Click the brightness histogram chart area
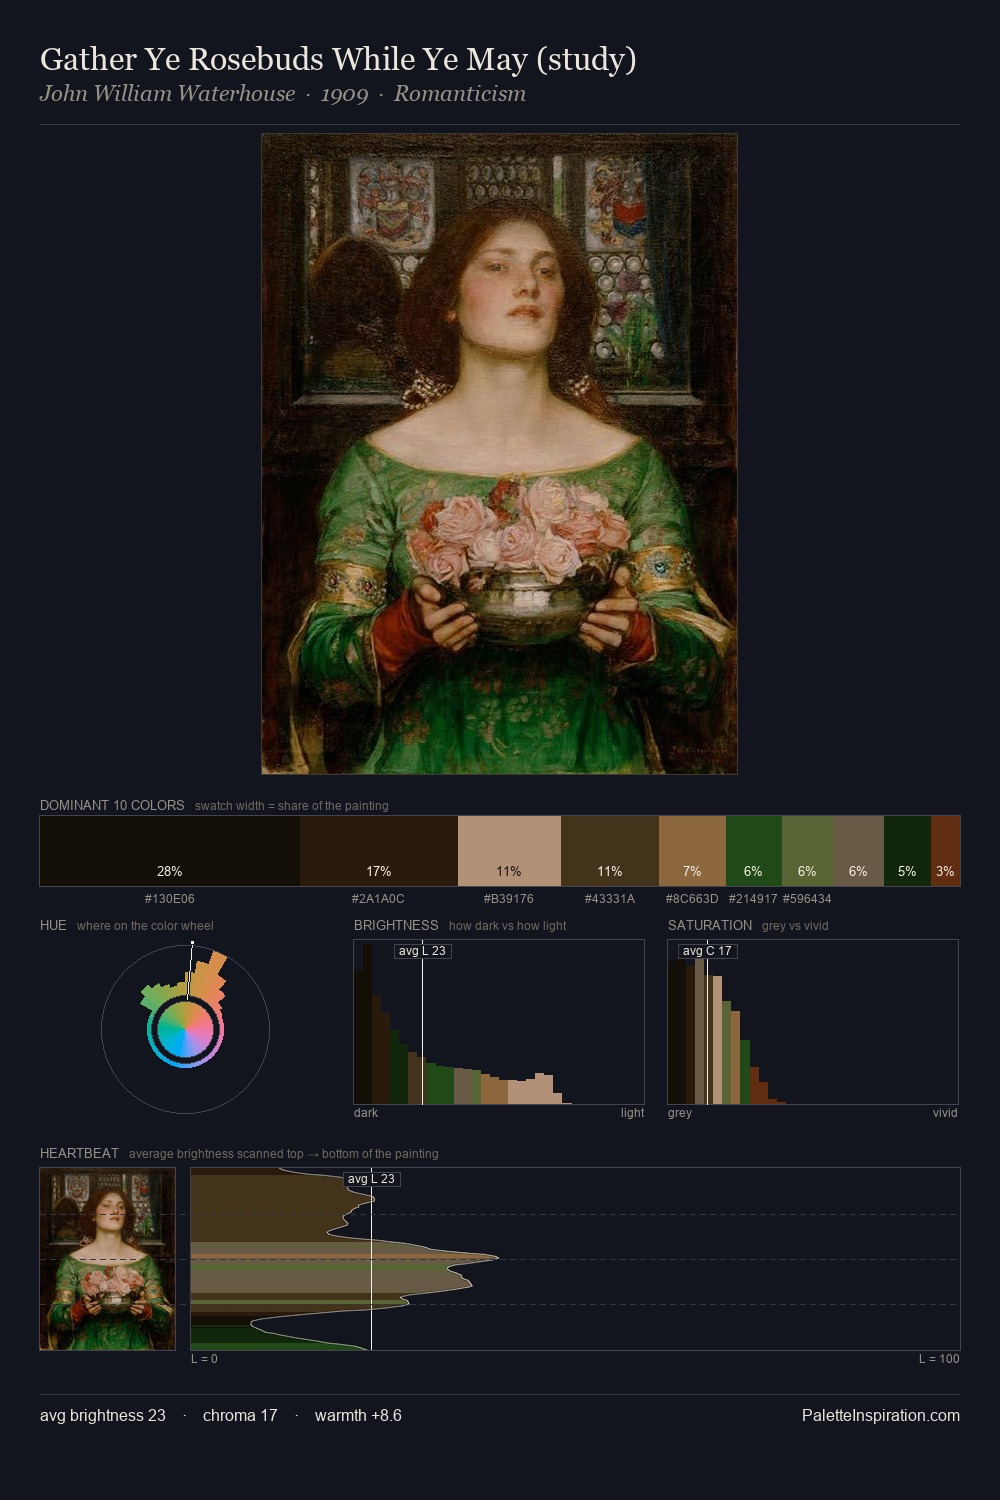This screenshot has height=1500, width=1000. (499, 1022)
